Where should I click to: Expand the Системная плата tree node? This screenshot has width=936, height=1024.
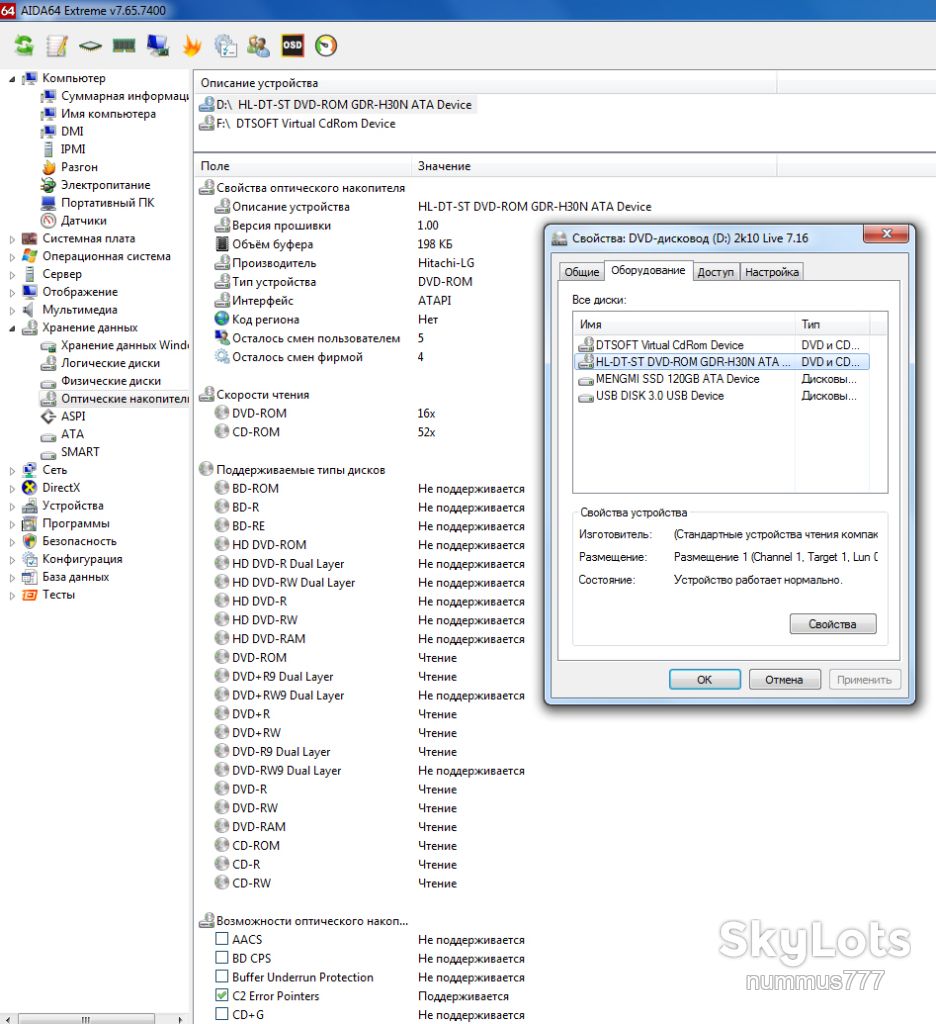12,239
